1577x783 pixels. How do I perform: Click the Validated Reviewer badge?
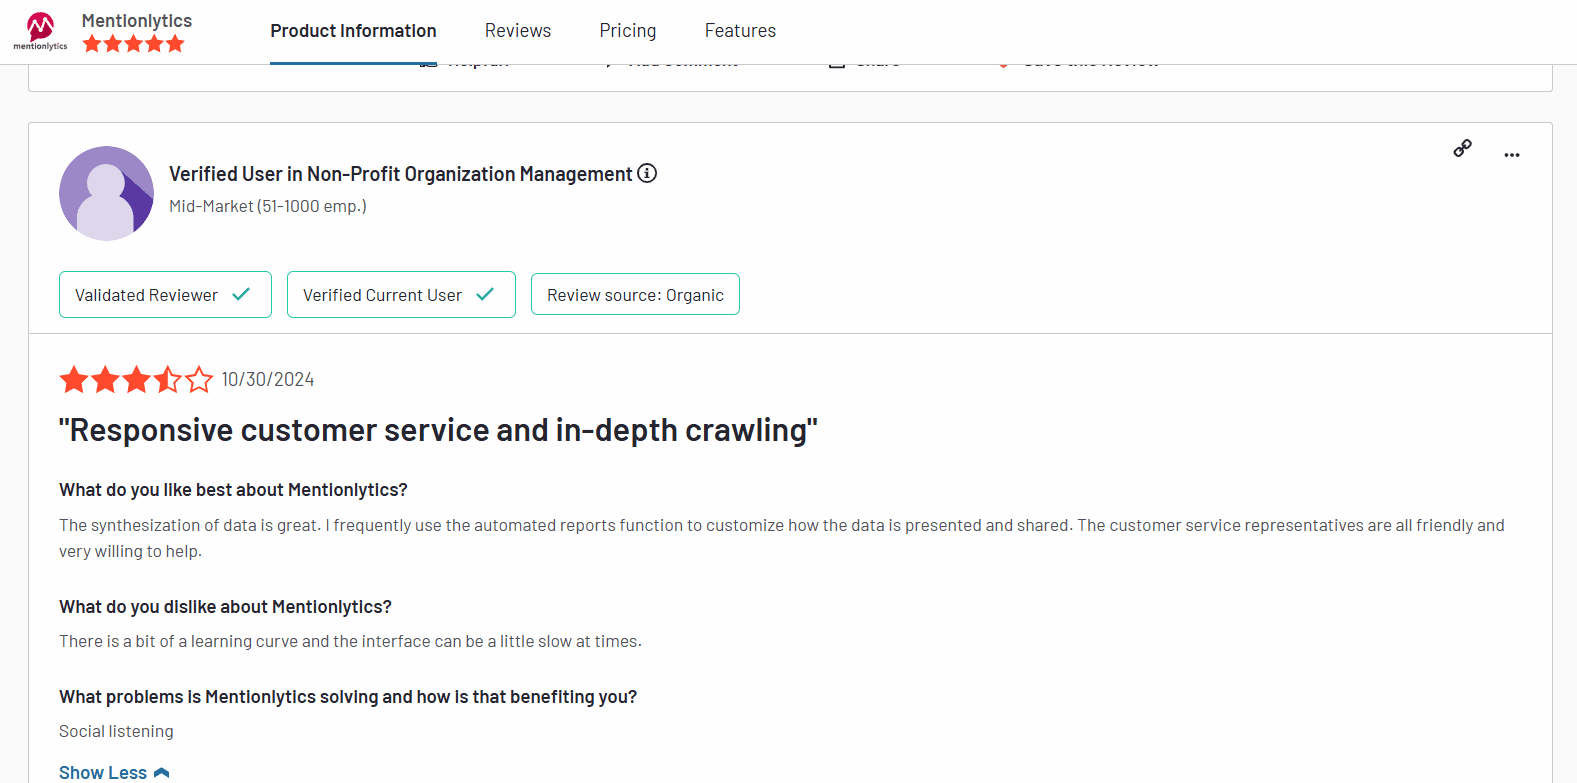coord(147,295)
